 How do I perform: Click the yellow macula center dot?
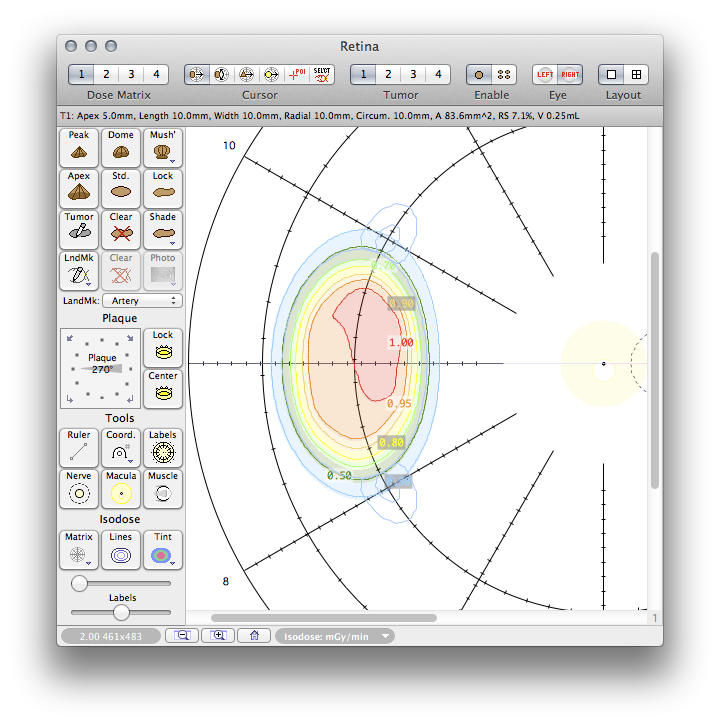pos(603,364)
